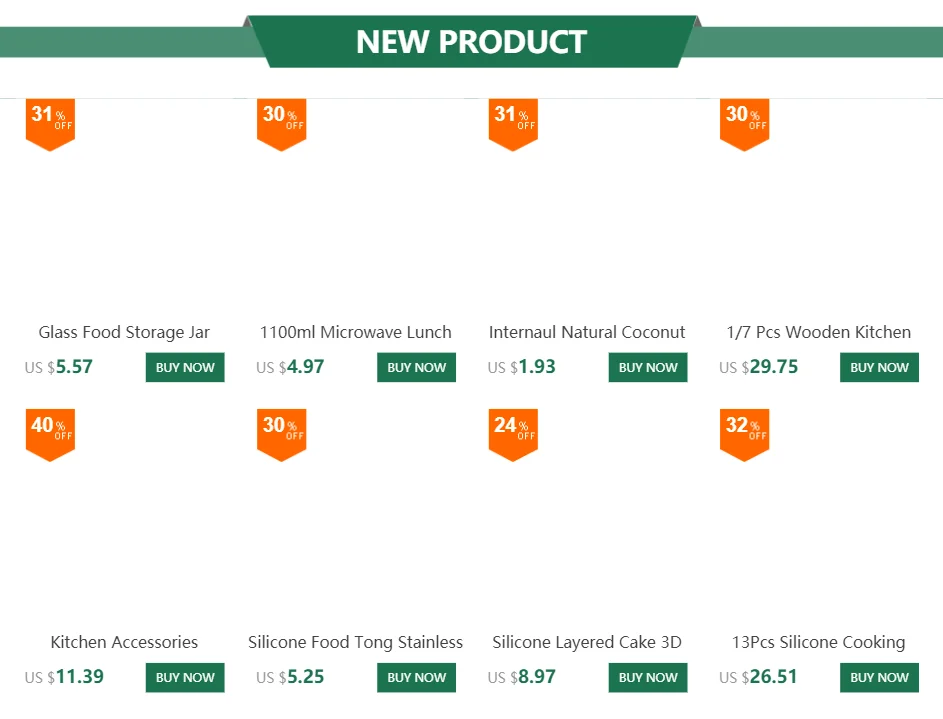This screenshot has height=719, width=943.
Task: Click the 30% off badge above 1100ml Microwave Lunch
Action: click(x=281, y=122)
